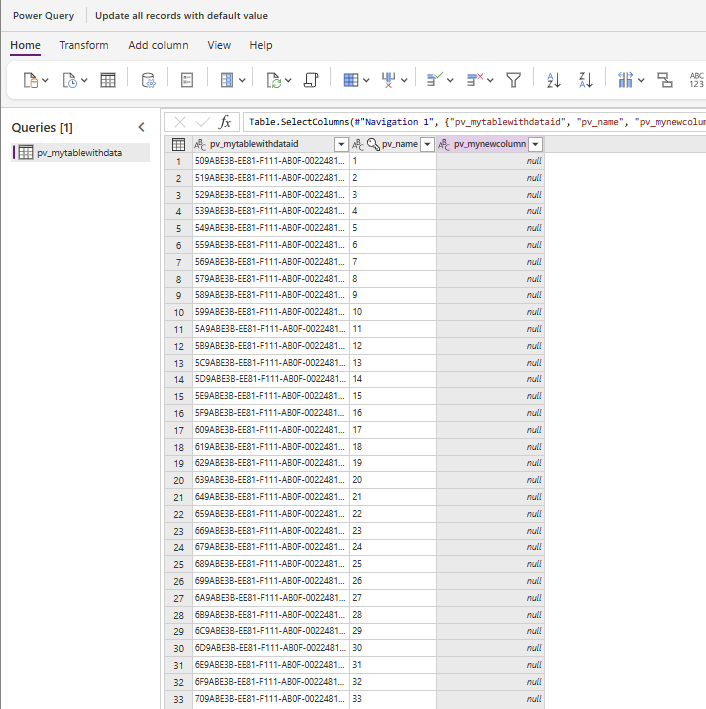Click the cell starting 5A9ABE3B-EE81
Screen dimensions: 706x709
tap(271, 329)
